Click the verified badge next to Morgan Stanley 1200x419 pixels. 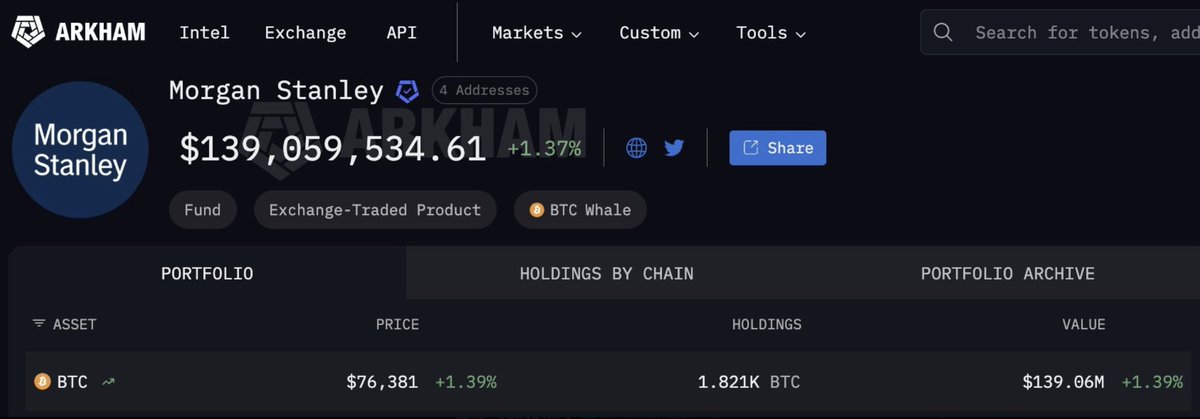tap(407, 91)
